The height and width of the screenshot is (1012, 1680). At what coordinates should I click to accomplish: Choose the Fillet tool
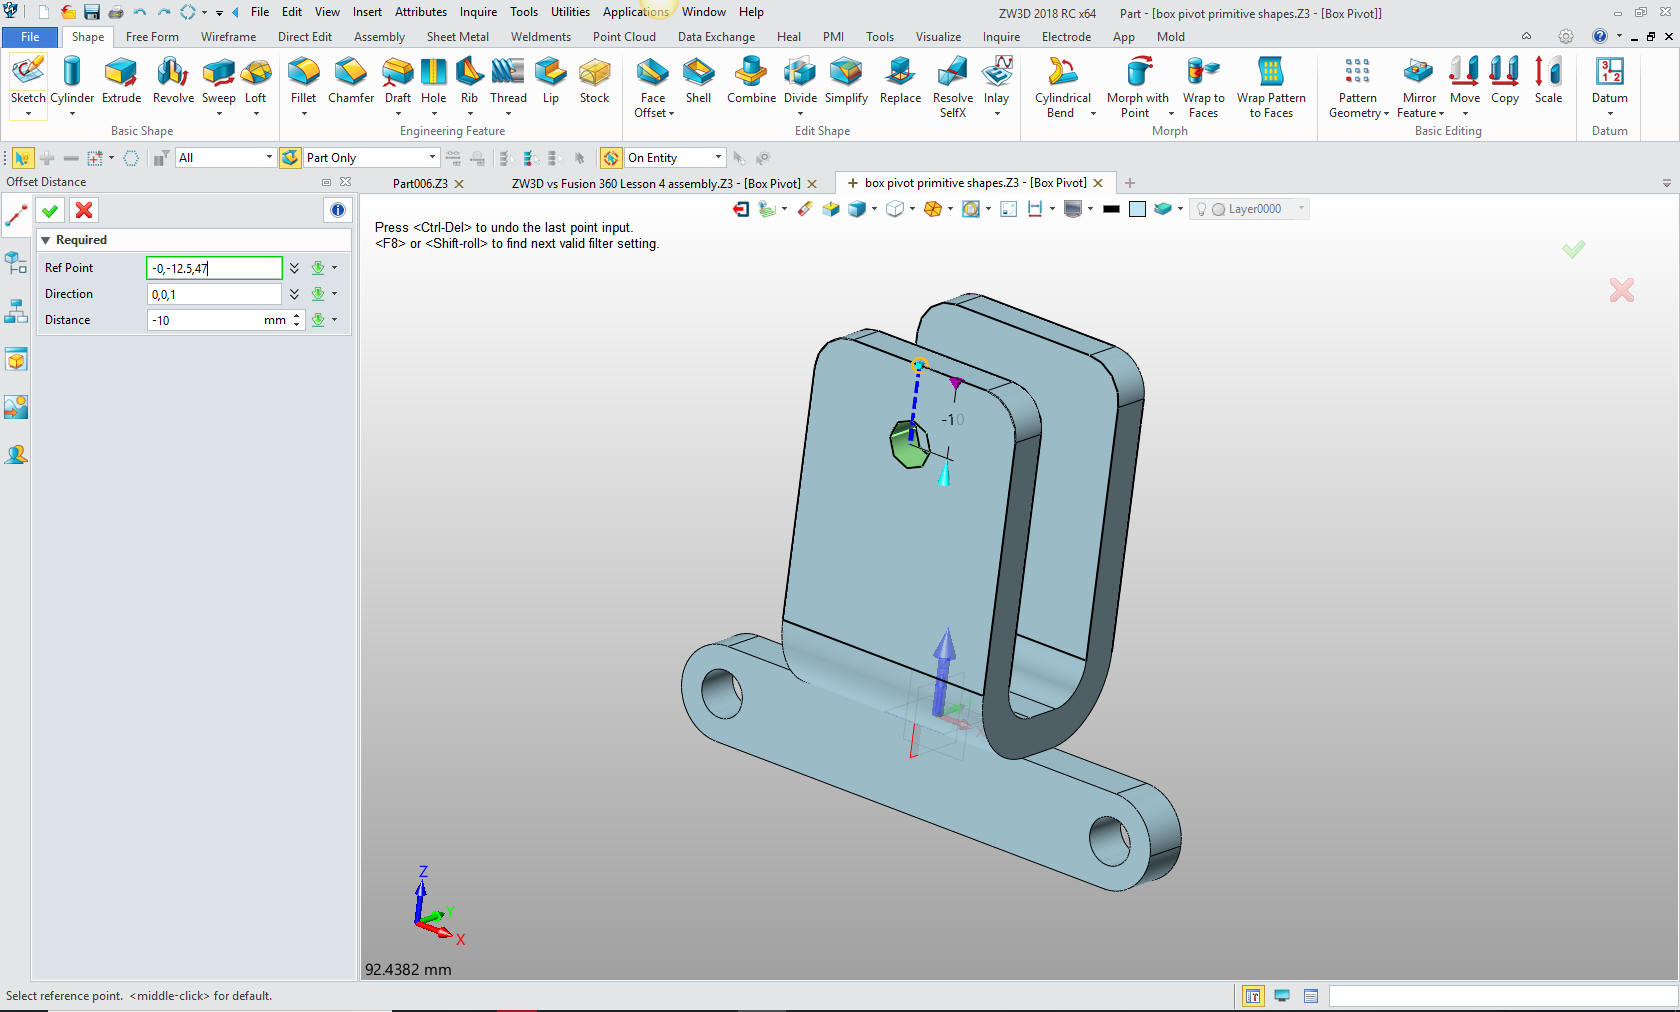point(303,80)
